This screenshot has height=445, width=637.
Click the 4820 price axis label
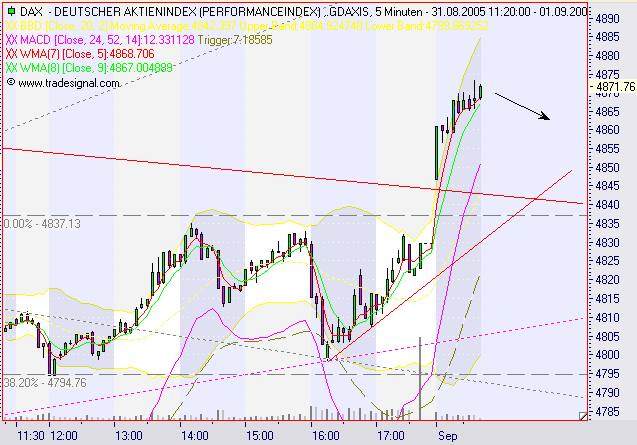click(x=607, y=280)
